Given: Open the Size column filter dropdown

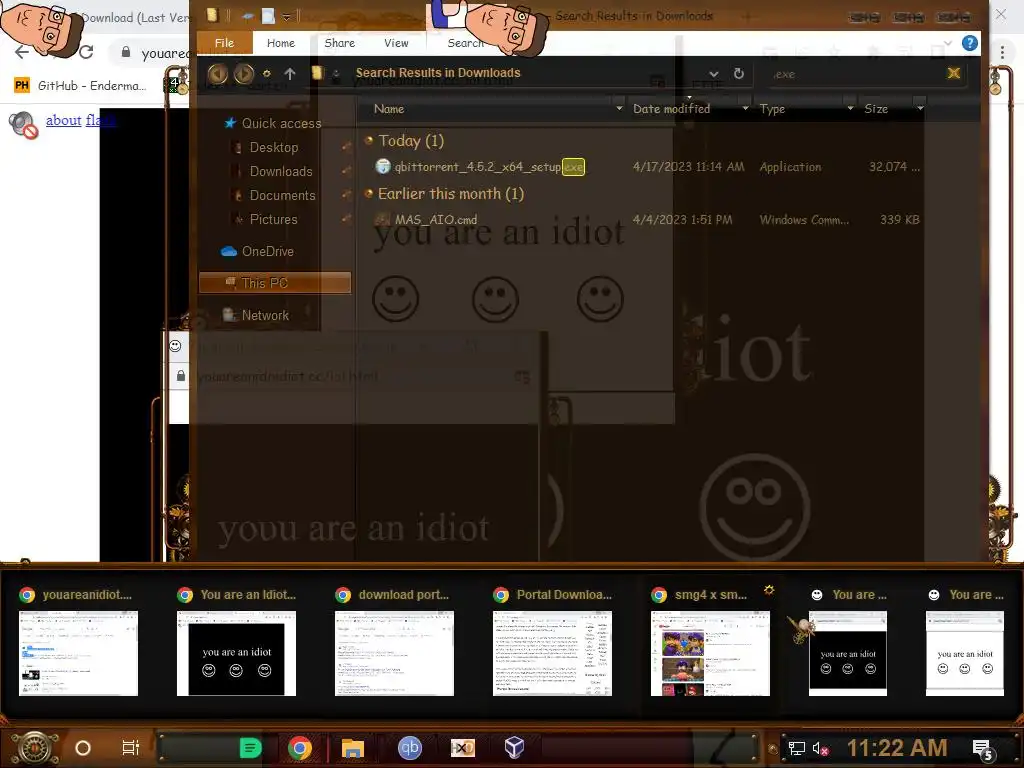Looking at the screenshot, I should [920, 108].
